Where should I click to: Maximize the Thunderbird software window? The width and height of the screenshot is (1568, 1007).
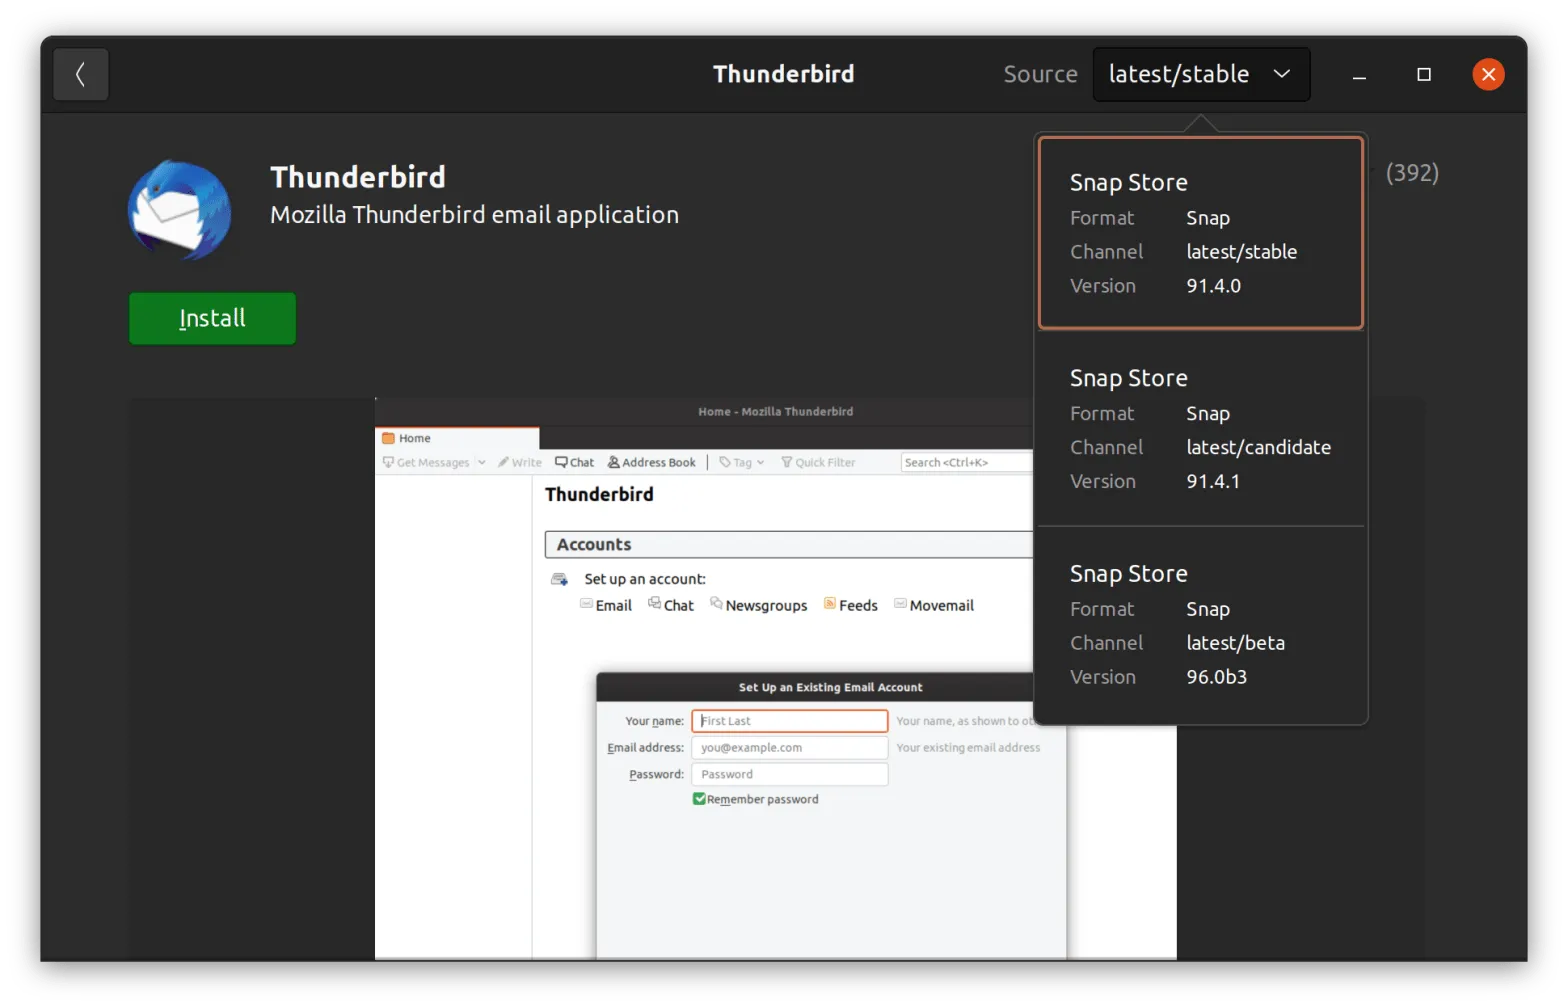pos(1424,74)
